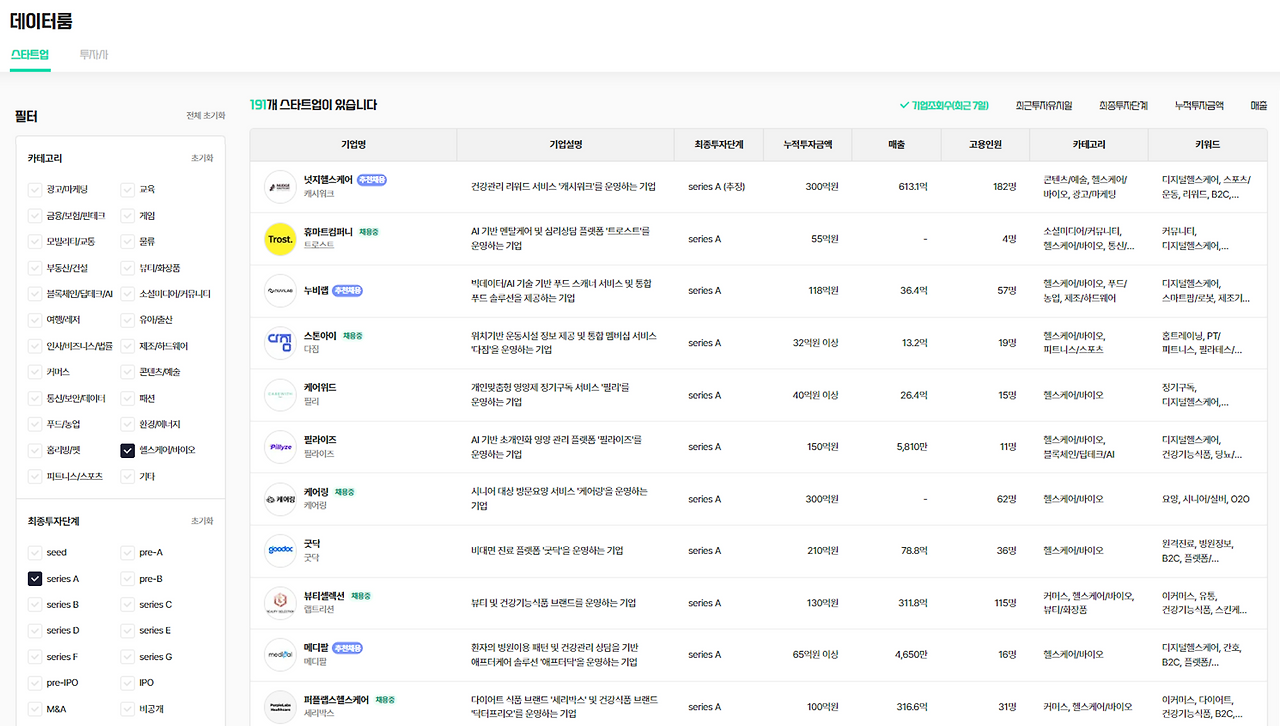Select the 케어위드 company logo

coord(280,395)
